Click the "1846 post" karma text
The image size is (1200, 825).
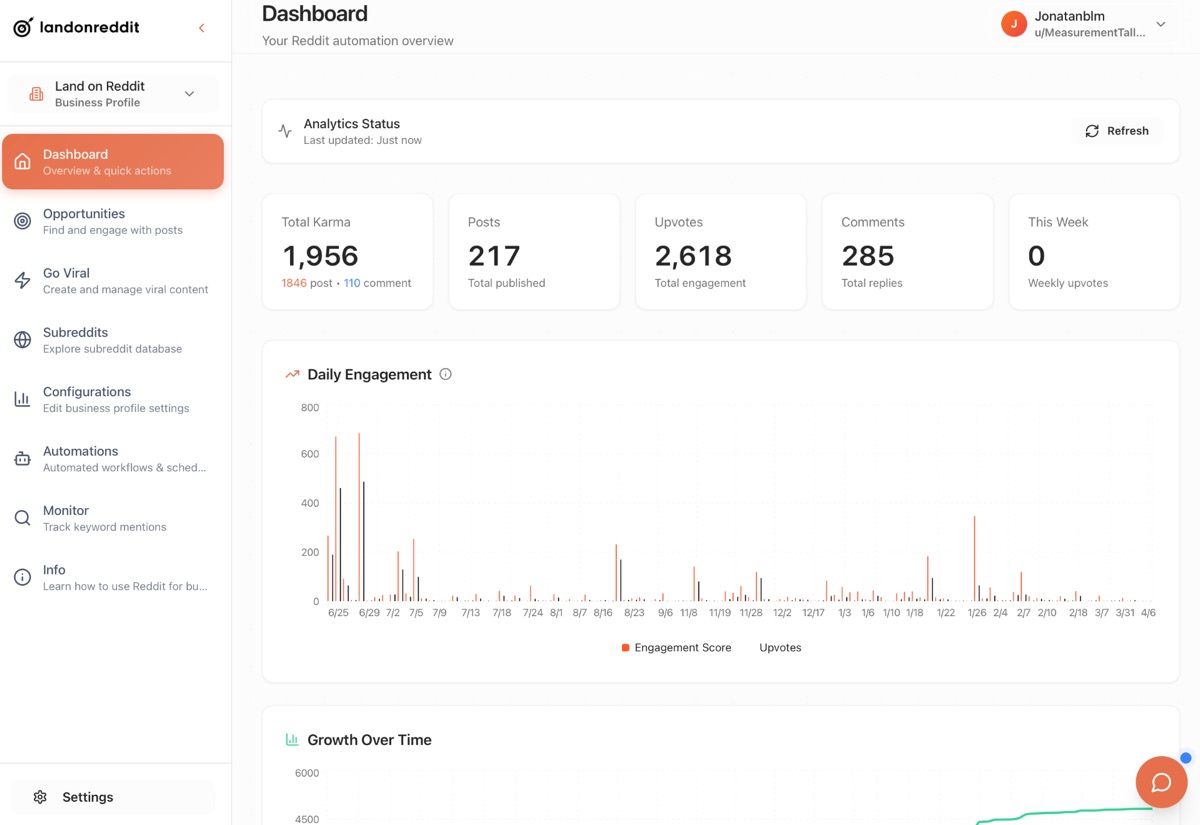tap(308, 283)
